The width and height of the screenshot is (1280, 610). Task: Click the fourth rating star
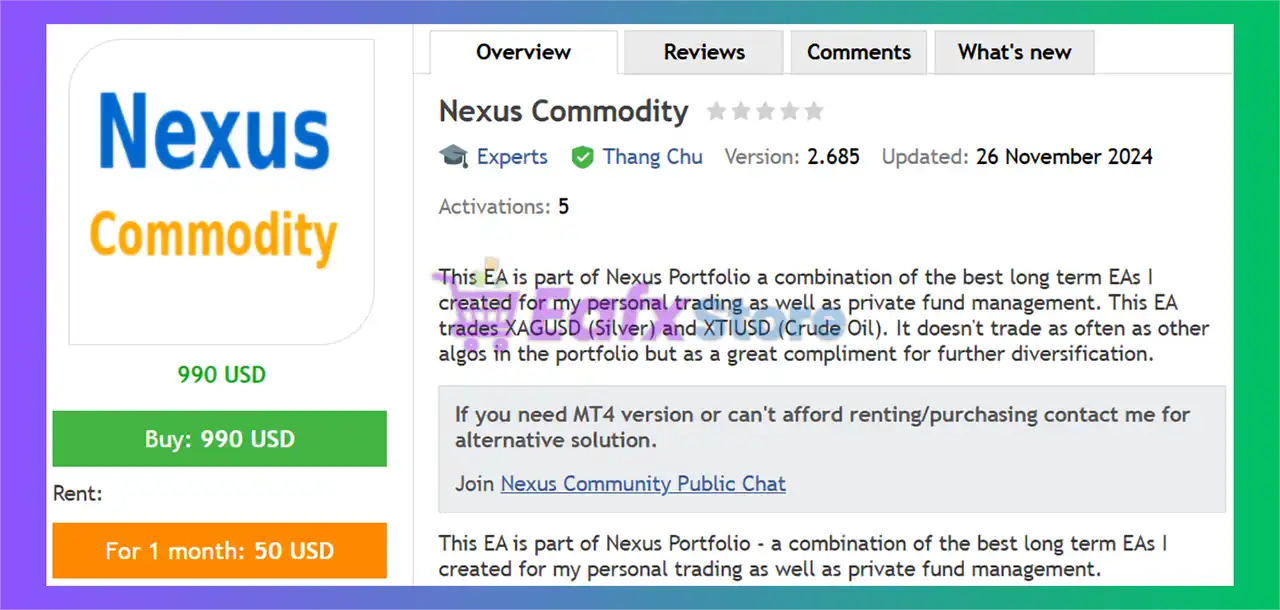click(x=790, y=111)
